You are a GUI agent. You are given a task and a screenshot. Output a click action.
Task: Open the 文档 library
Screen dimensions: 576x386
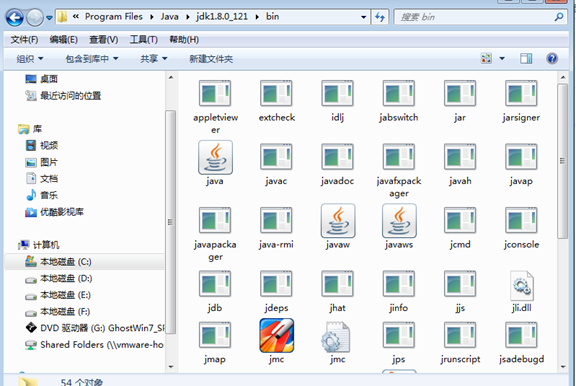click(49, 179)
